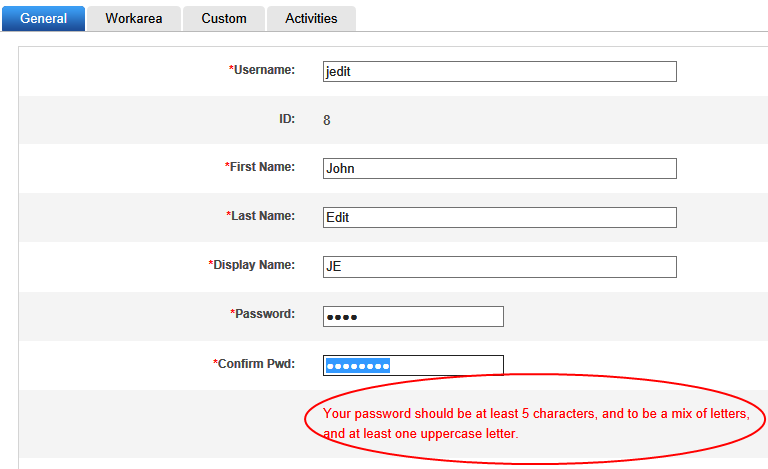Click the red password requirement error message
Viewport: 768px width, 469px height.
tap(536, 423)
